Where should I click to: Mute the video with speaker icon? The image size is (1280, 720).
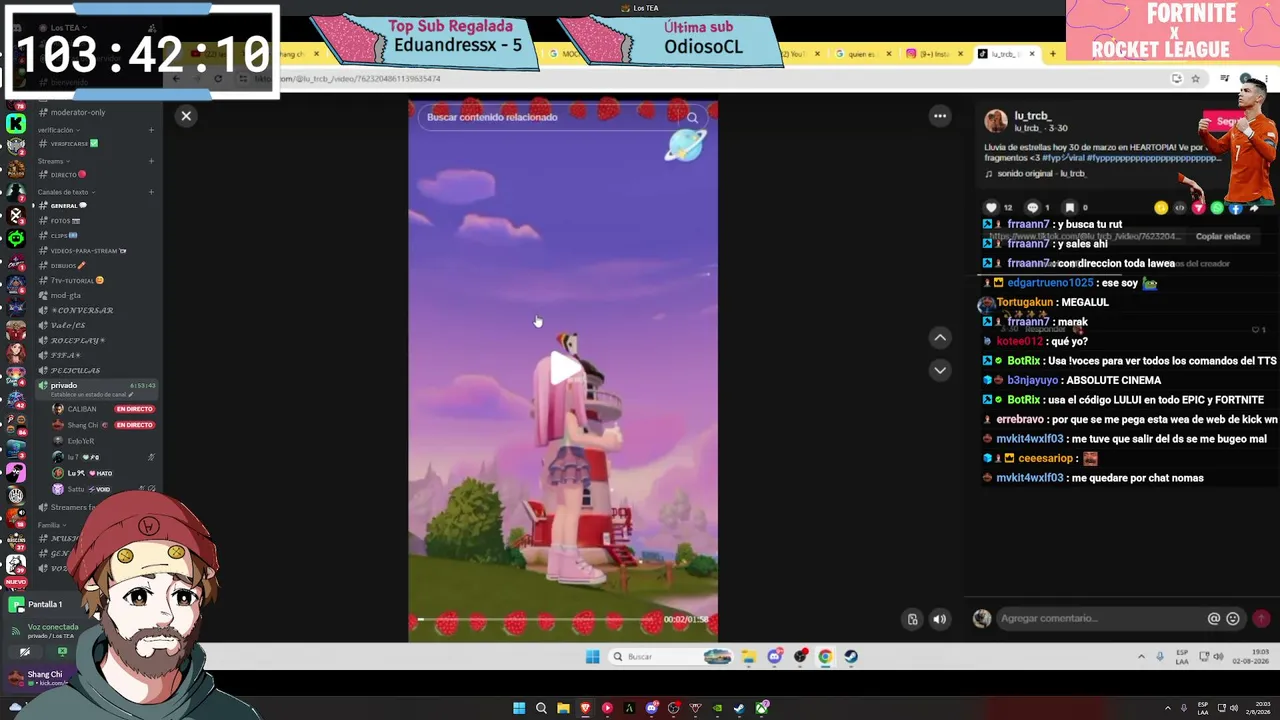pos(939,620)
